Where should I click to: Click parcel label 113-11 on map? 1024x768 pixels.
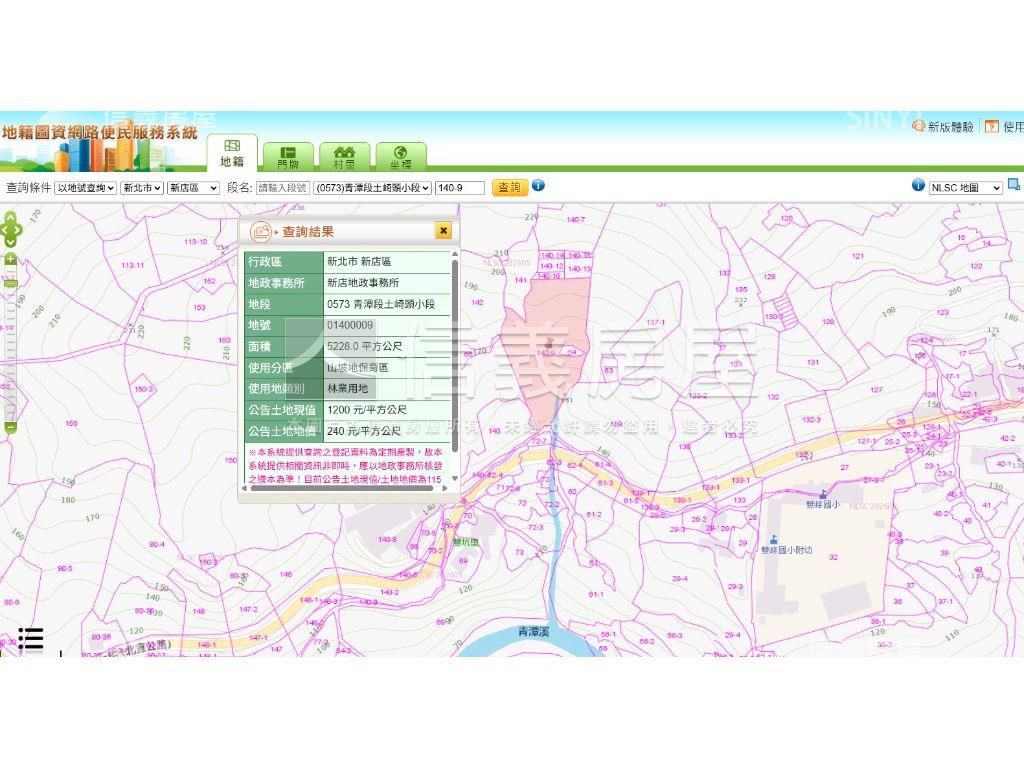click(133, 265)
